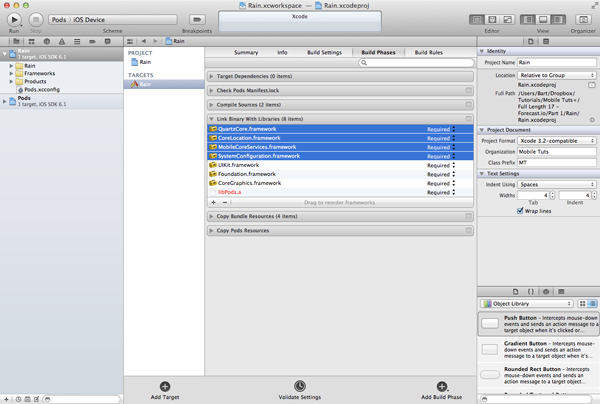Add a new target
Image resolution: width=600 pixels, height=404 pixels.
pyautogui.click(x=165, y=387)
